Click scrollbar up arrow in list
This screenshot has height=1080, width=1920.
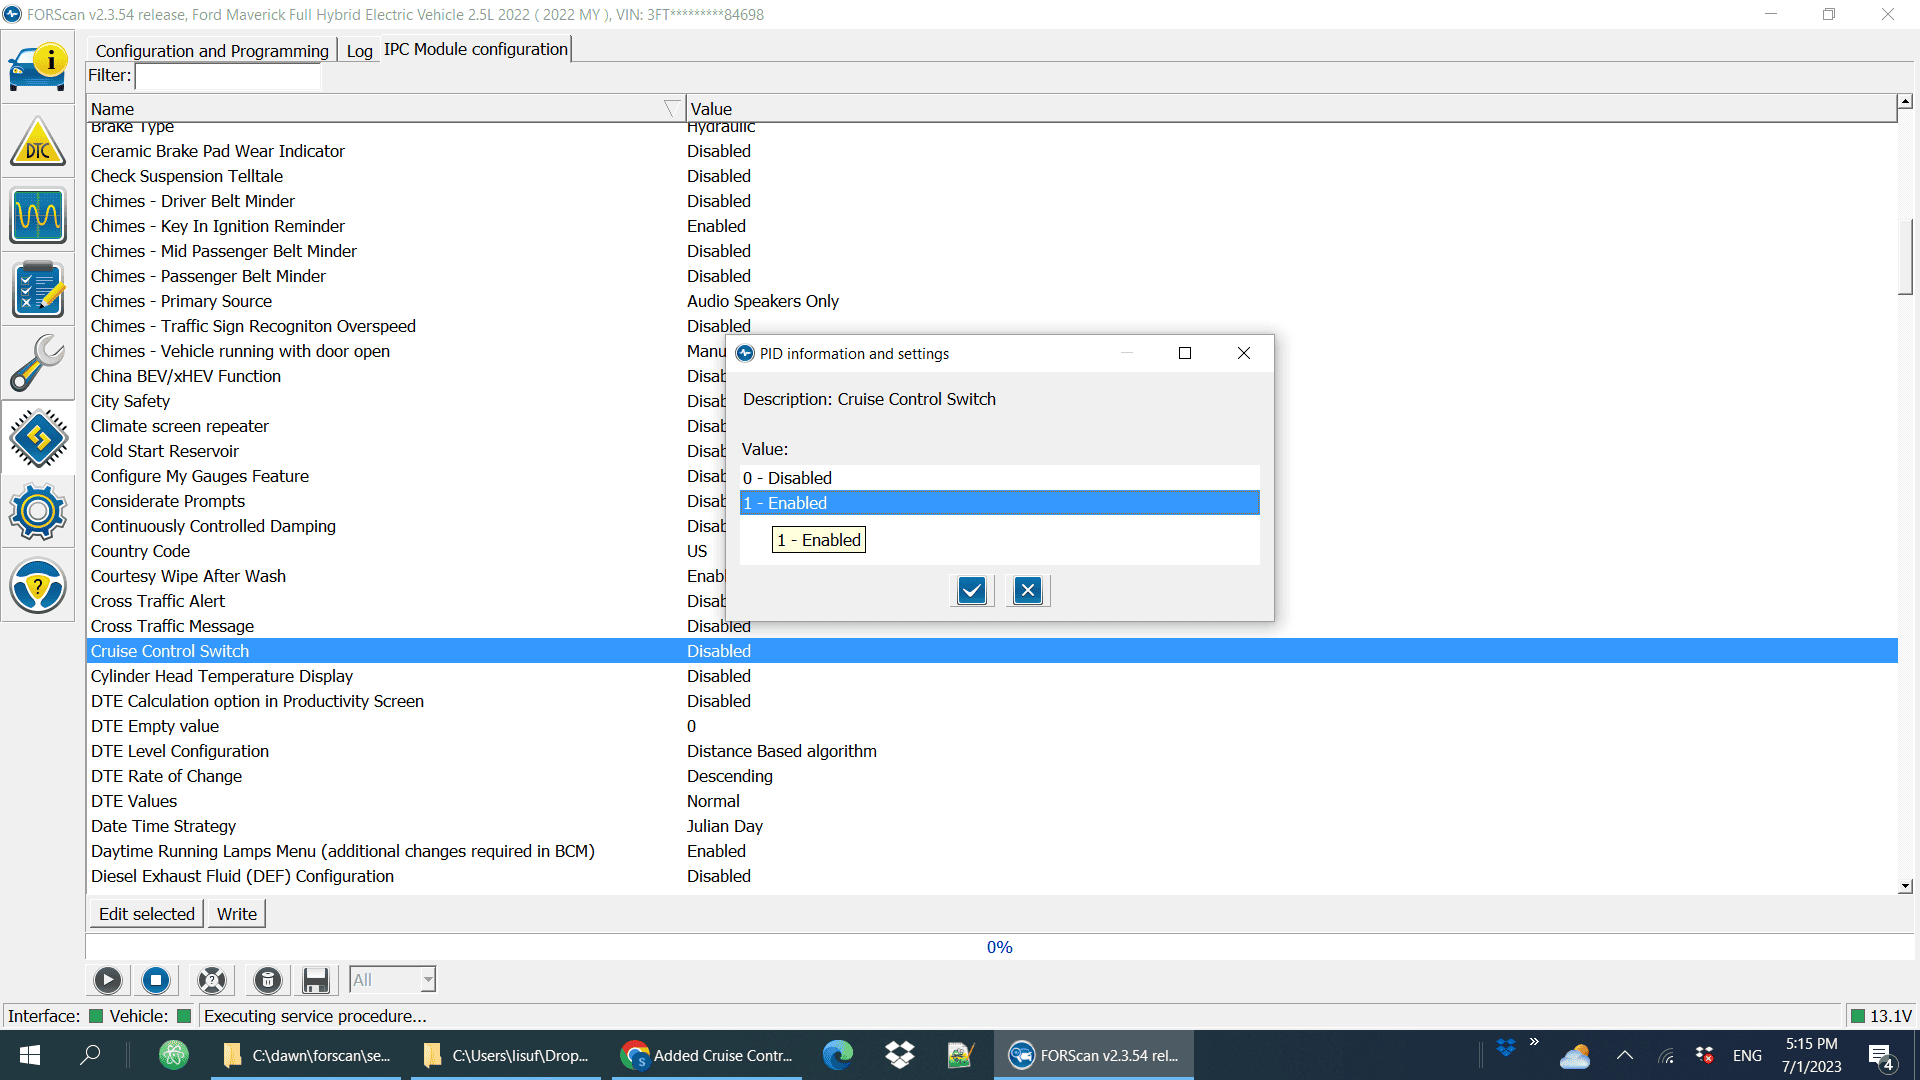1905,101
